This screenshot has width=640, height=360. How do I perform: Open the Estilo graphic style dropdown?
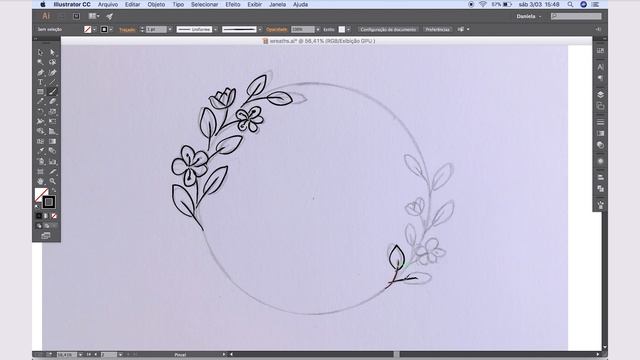point(348,29)
